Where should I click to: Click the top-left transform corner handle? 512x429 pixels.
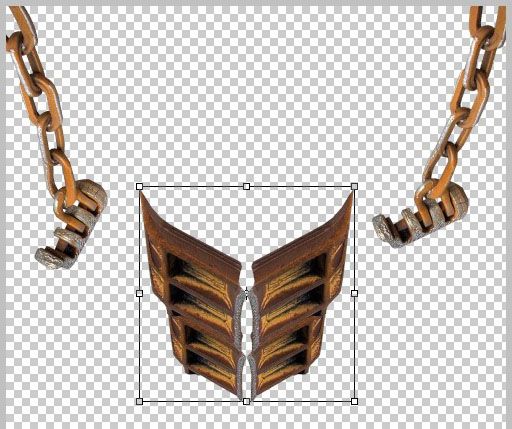tap(140, 186)
